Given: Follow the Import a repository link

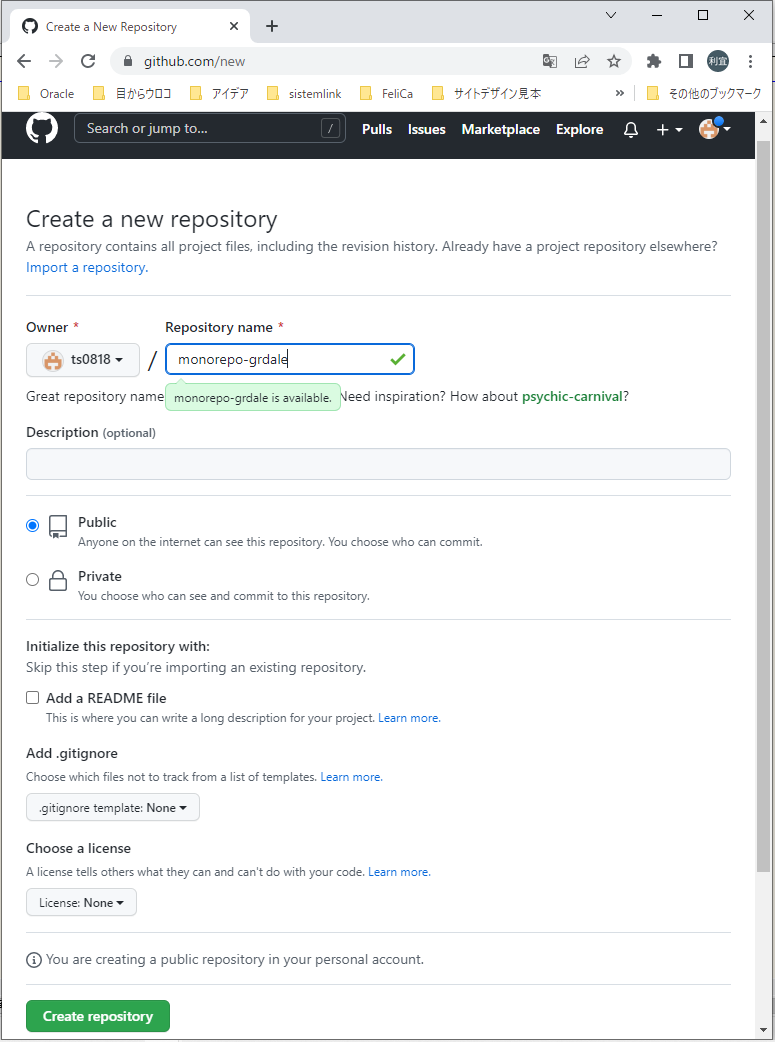Looking at the screenshot, I should [85, 267].
